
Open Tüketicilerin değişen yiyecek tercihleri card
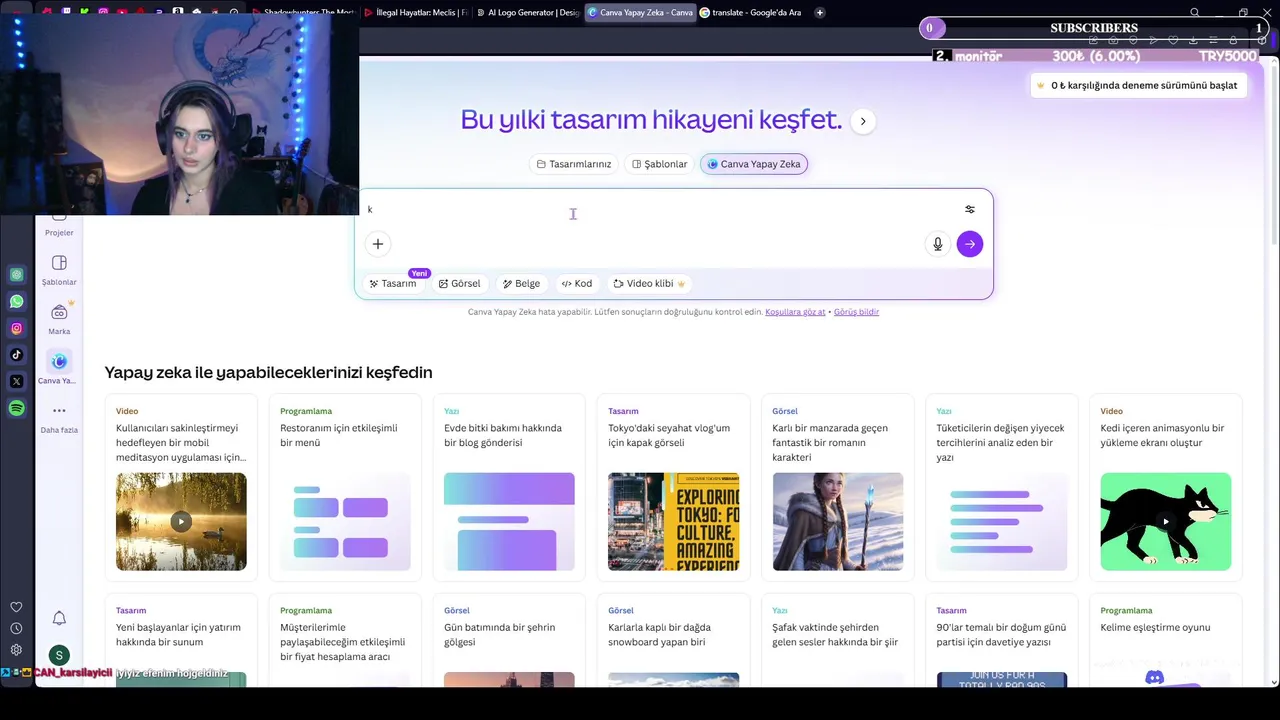[x=1002, y=488]
